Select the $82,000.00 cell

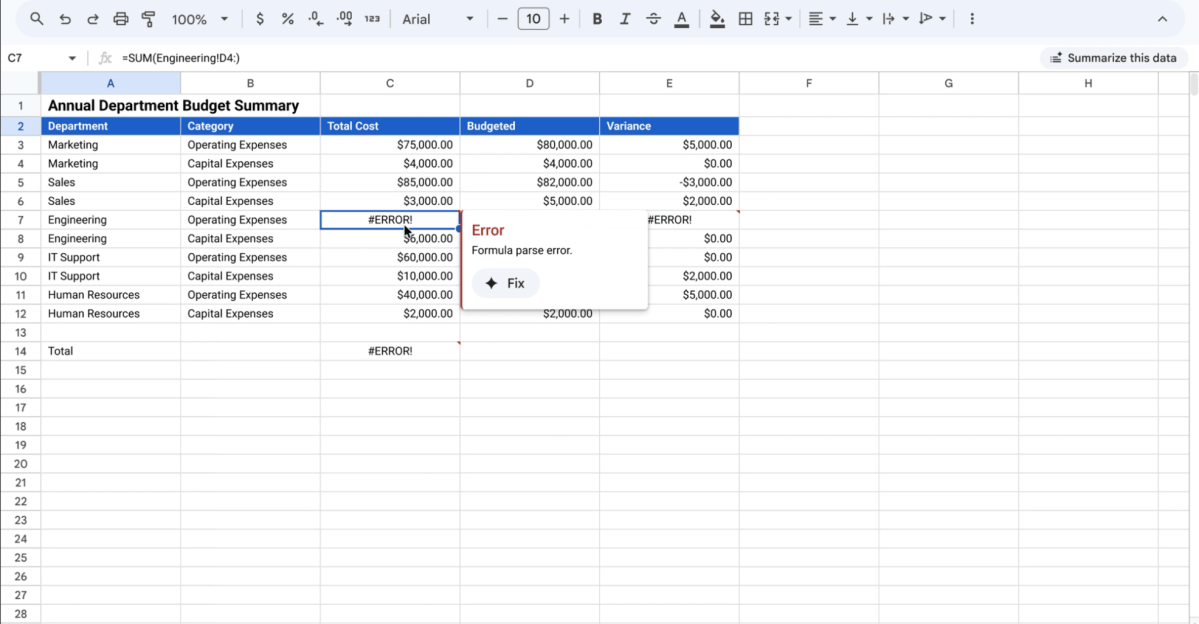coord(529,182)
